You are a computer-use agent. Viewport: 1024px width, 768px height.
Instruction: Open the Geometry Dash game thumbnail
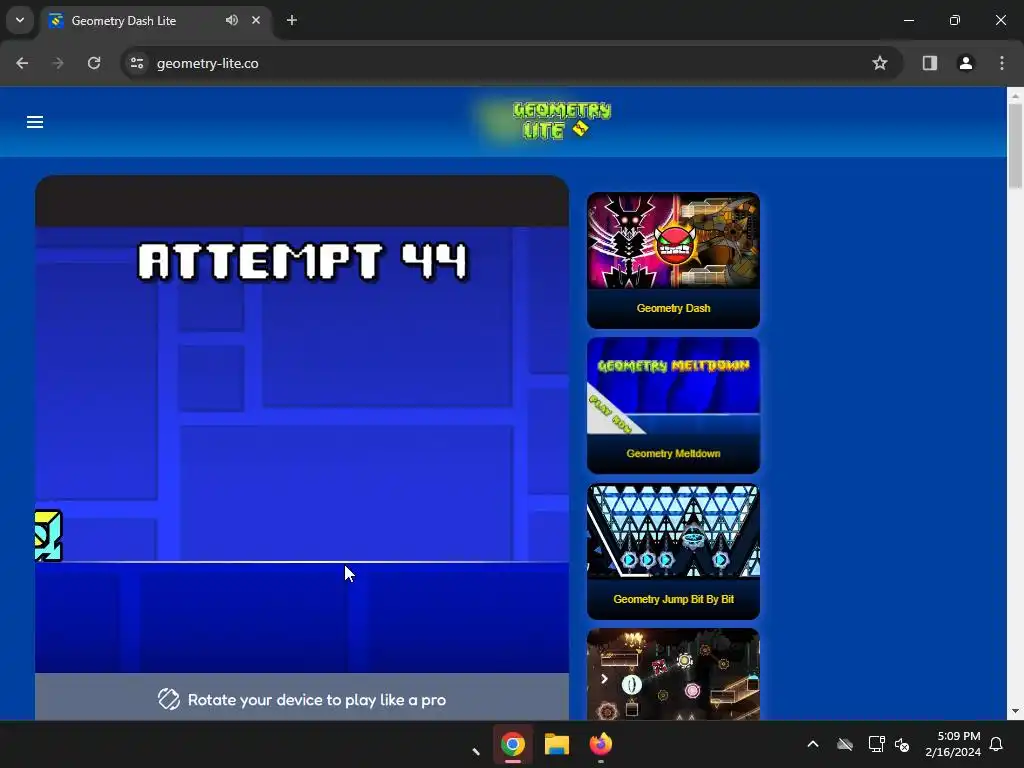673,240
